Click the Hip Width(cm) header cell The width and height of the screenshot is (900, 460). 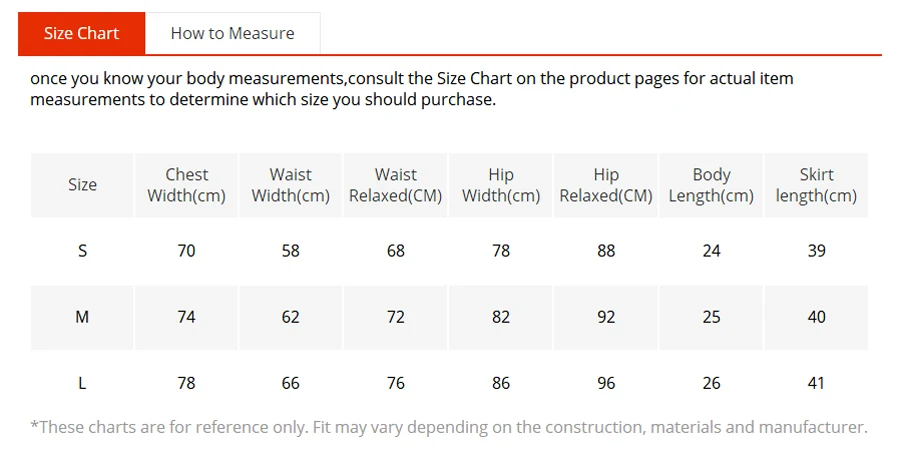point(501,185)
